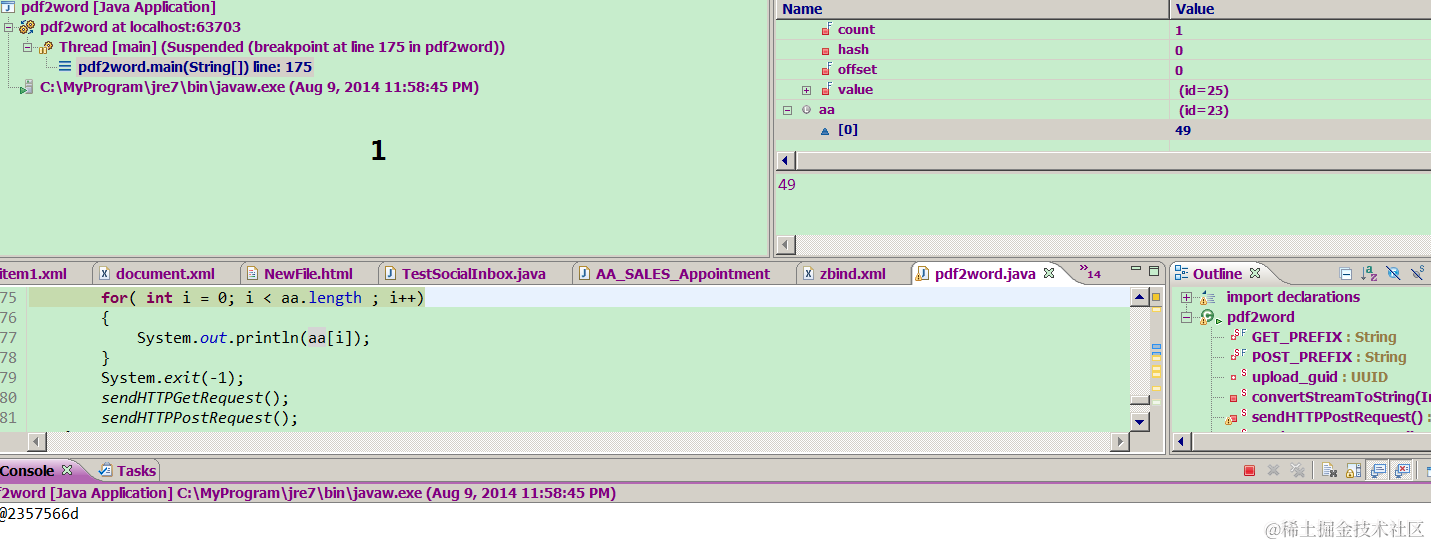Image resolution: width=1431 pixels, height=546 pixels.
Task: Click the yellow warning marker atop overview ruler
Action: tap(1156, 297)
